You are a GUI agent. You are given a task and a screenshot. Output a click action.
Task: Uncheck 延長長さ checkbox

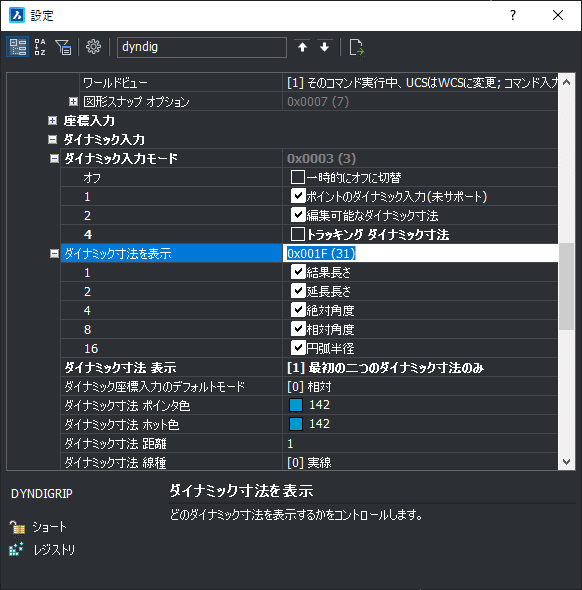click(298, 291)
